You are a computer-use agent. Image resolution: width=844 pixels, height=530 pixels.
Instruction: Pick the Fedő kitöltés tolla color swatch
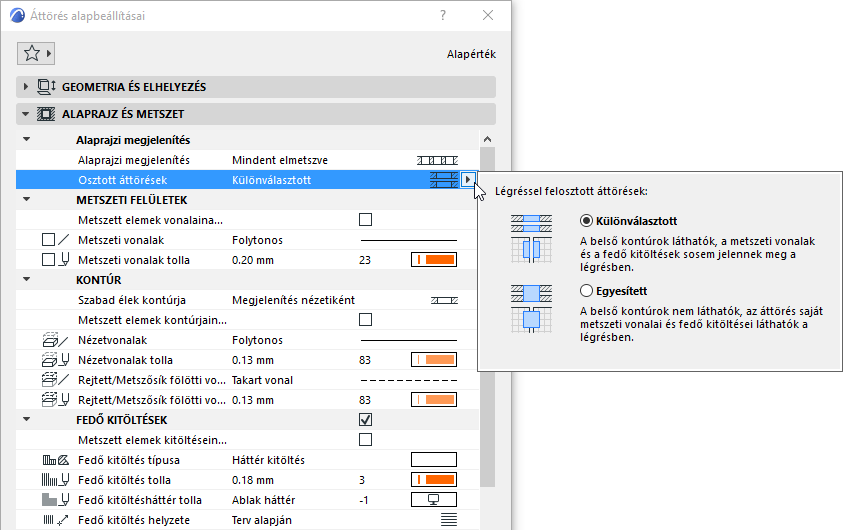pyautogui.click(x=434, y=479)
